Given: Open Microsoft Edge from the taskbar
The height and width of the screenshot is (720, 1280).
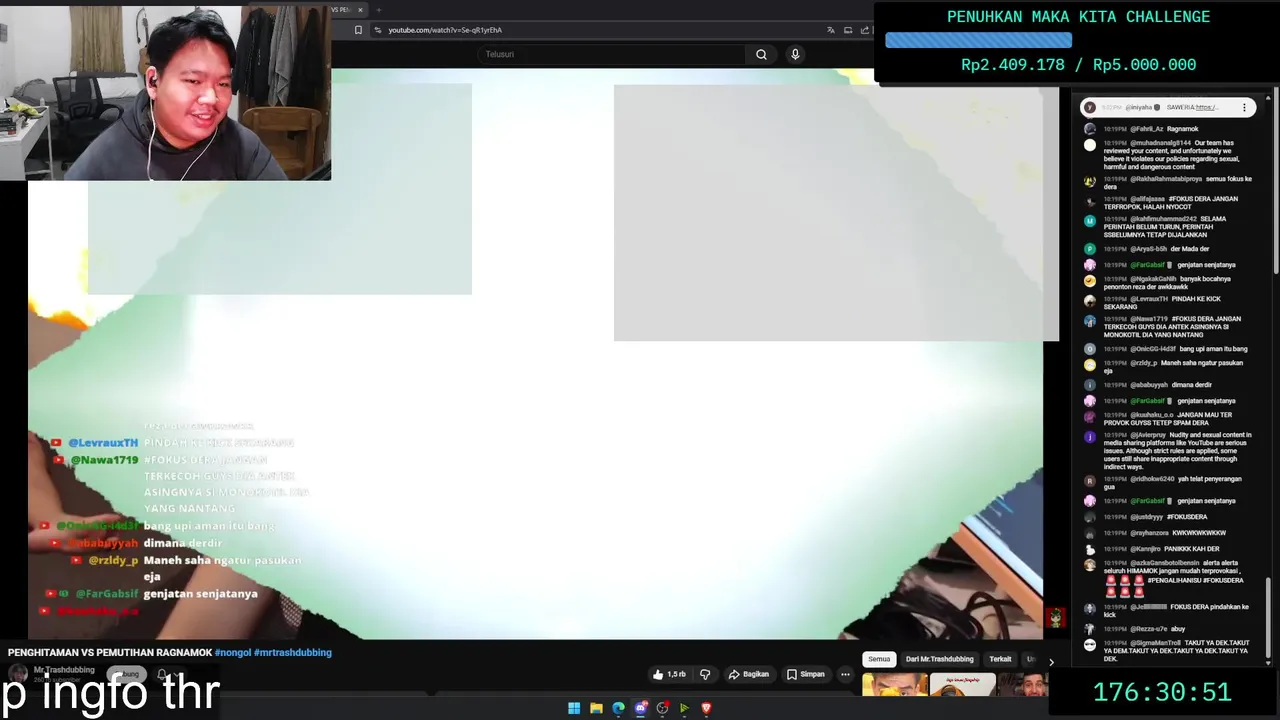Looking at the screenshot, I should pos(618,708).
